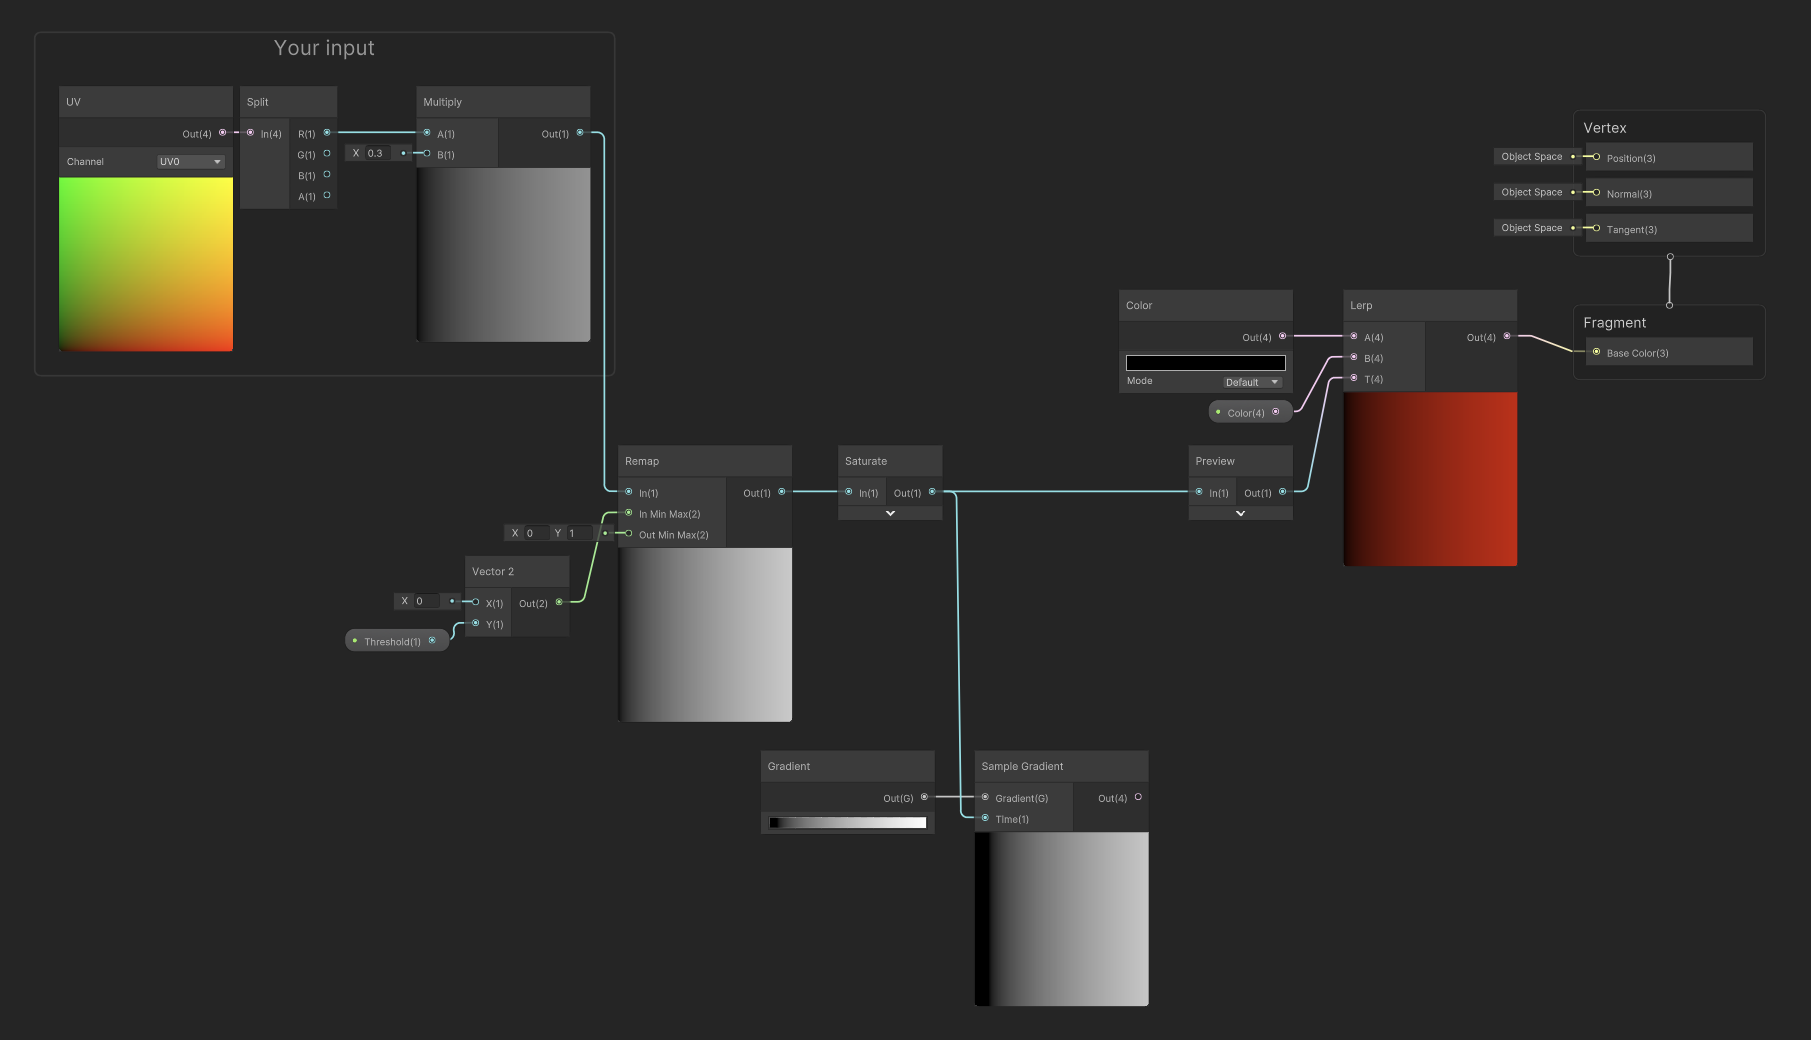Click the Out(4) port on the UV node

224,132
